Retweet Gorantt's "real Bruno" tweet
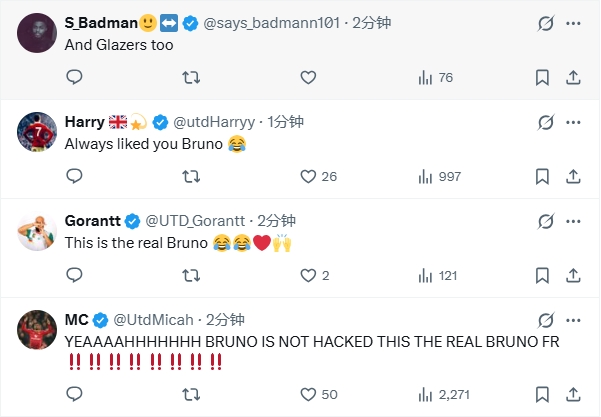 point(191,275)
